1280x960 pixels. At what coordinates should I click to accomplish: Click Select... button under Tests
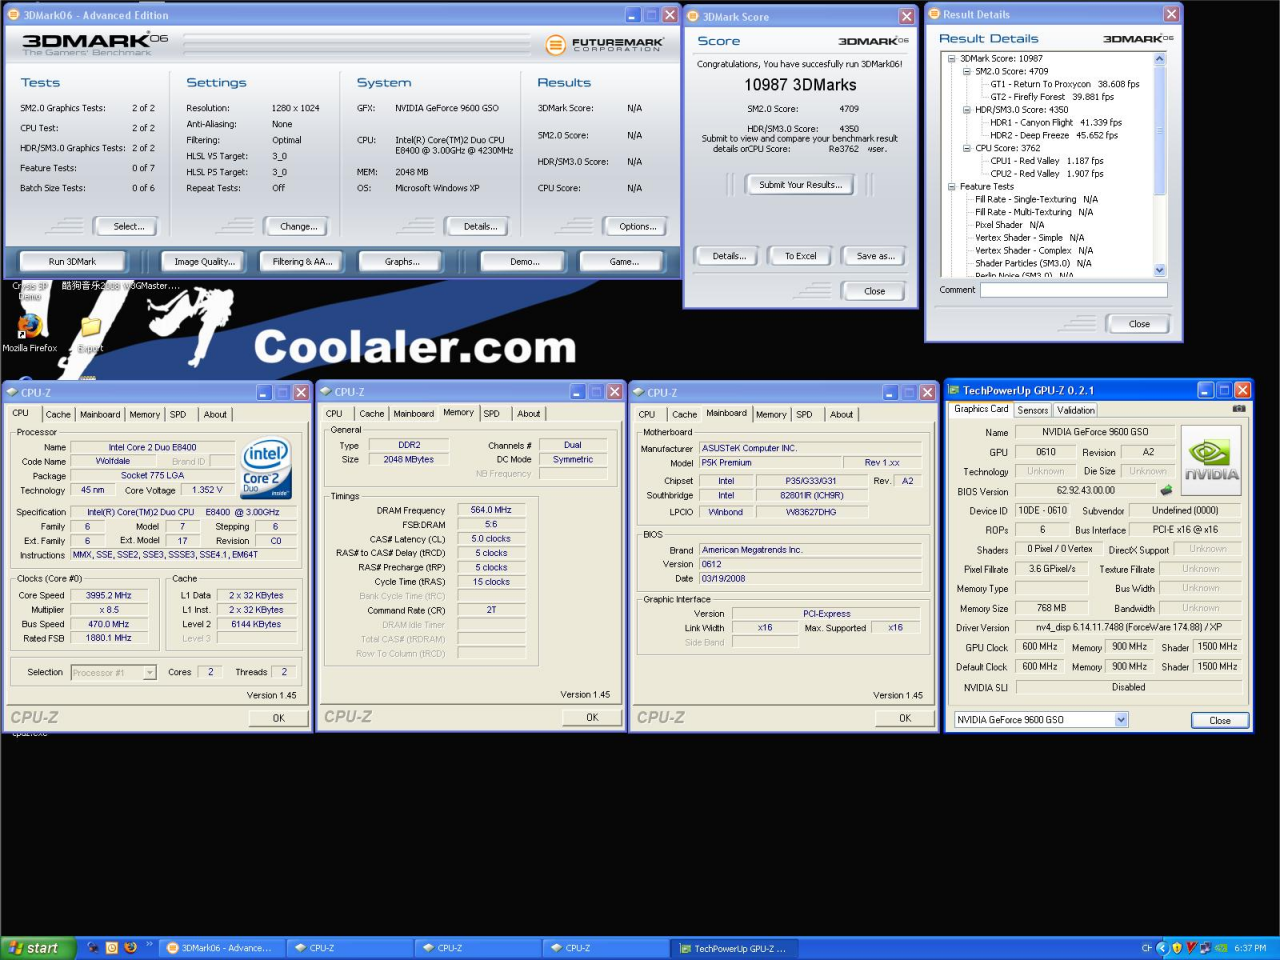128,227
